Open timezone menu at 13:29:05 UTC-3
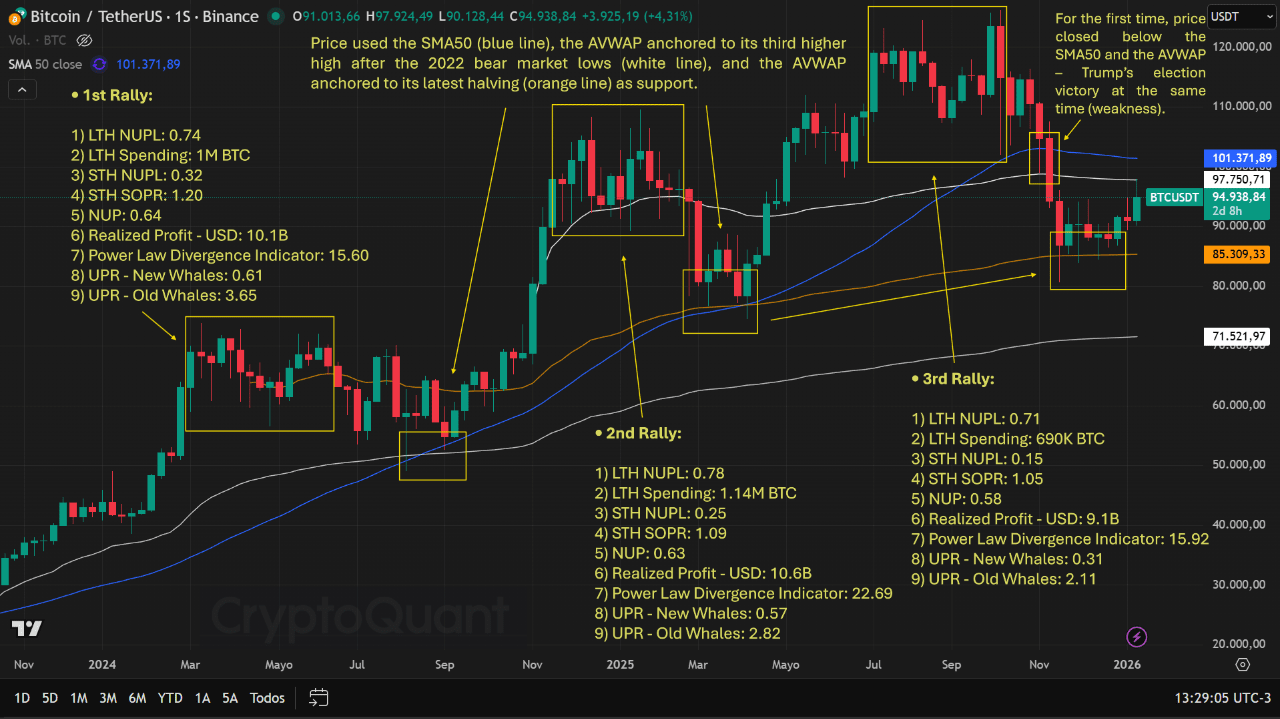Image resolution: width=1280 pixels, height=719 pixels. (1221, 698)
